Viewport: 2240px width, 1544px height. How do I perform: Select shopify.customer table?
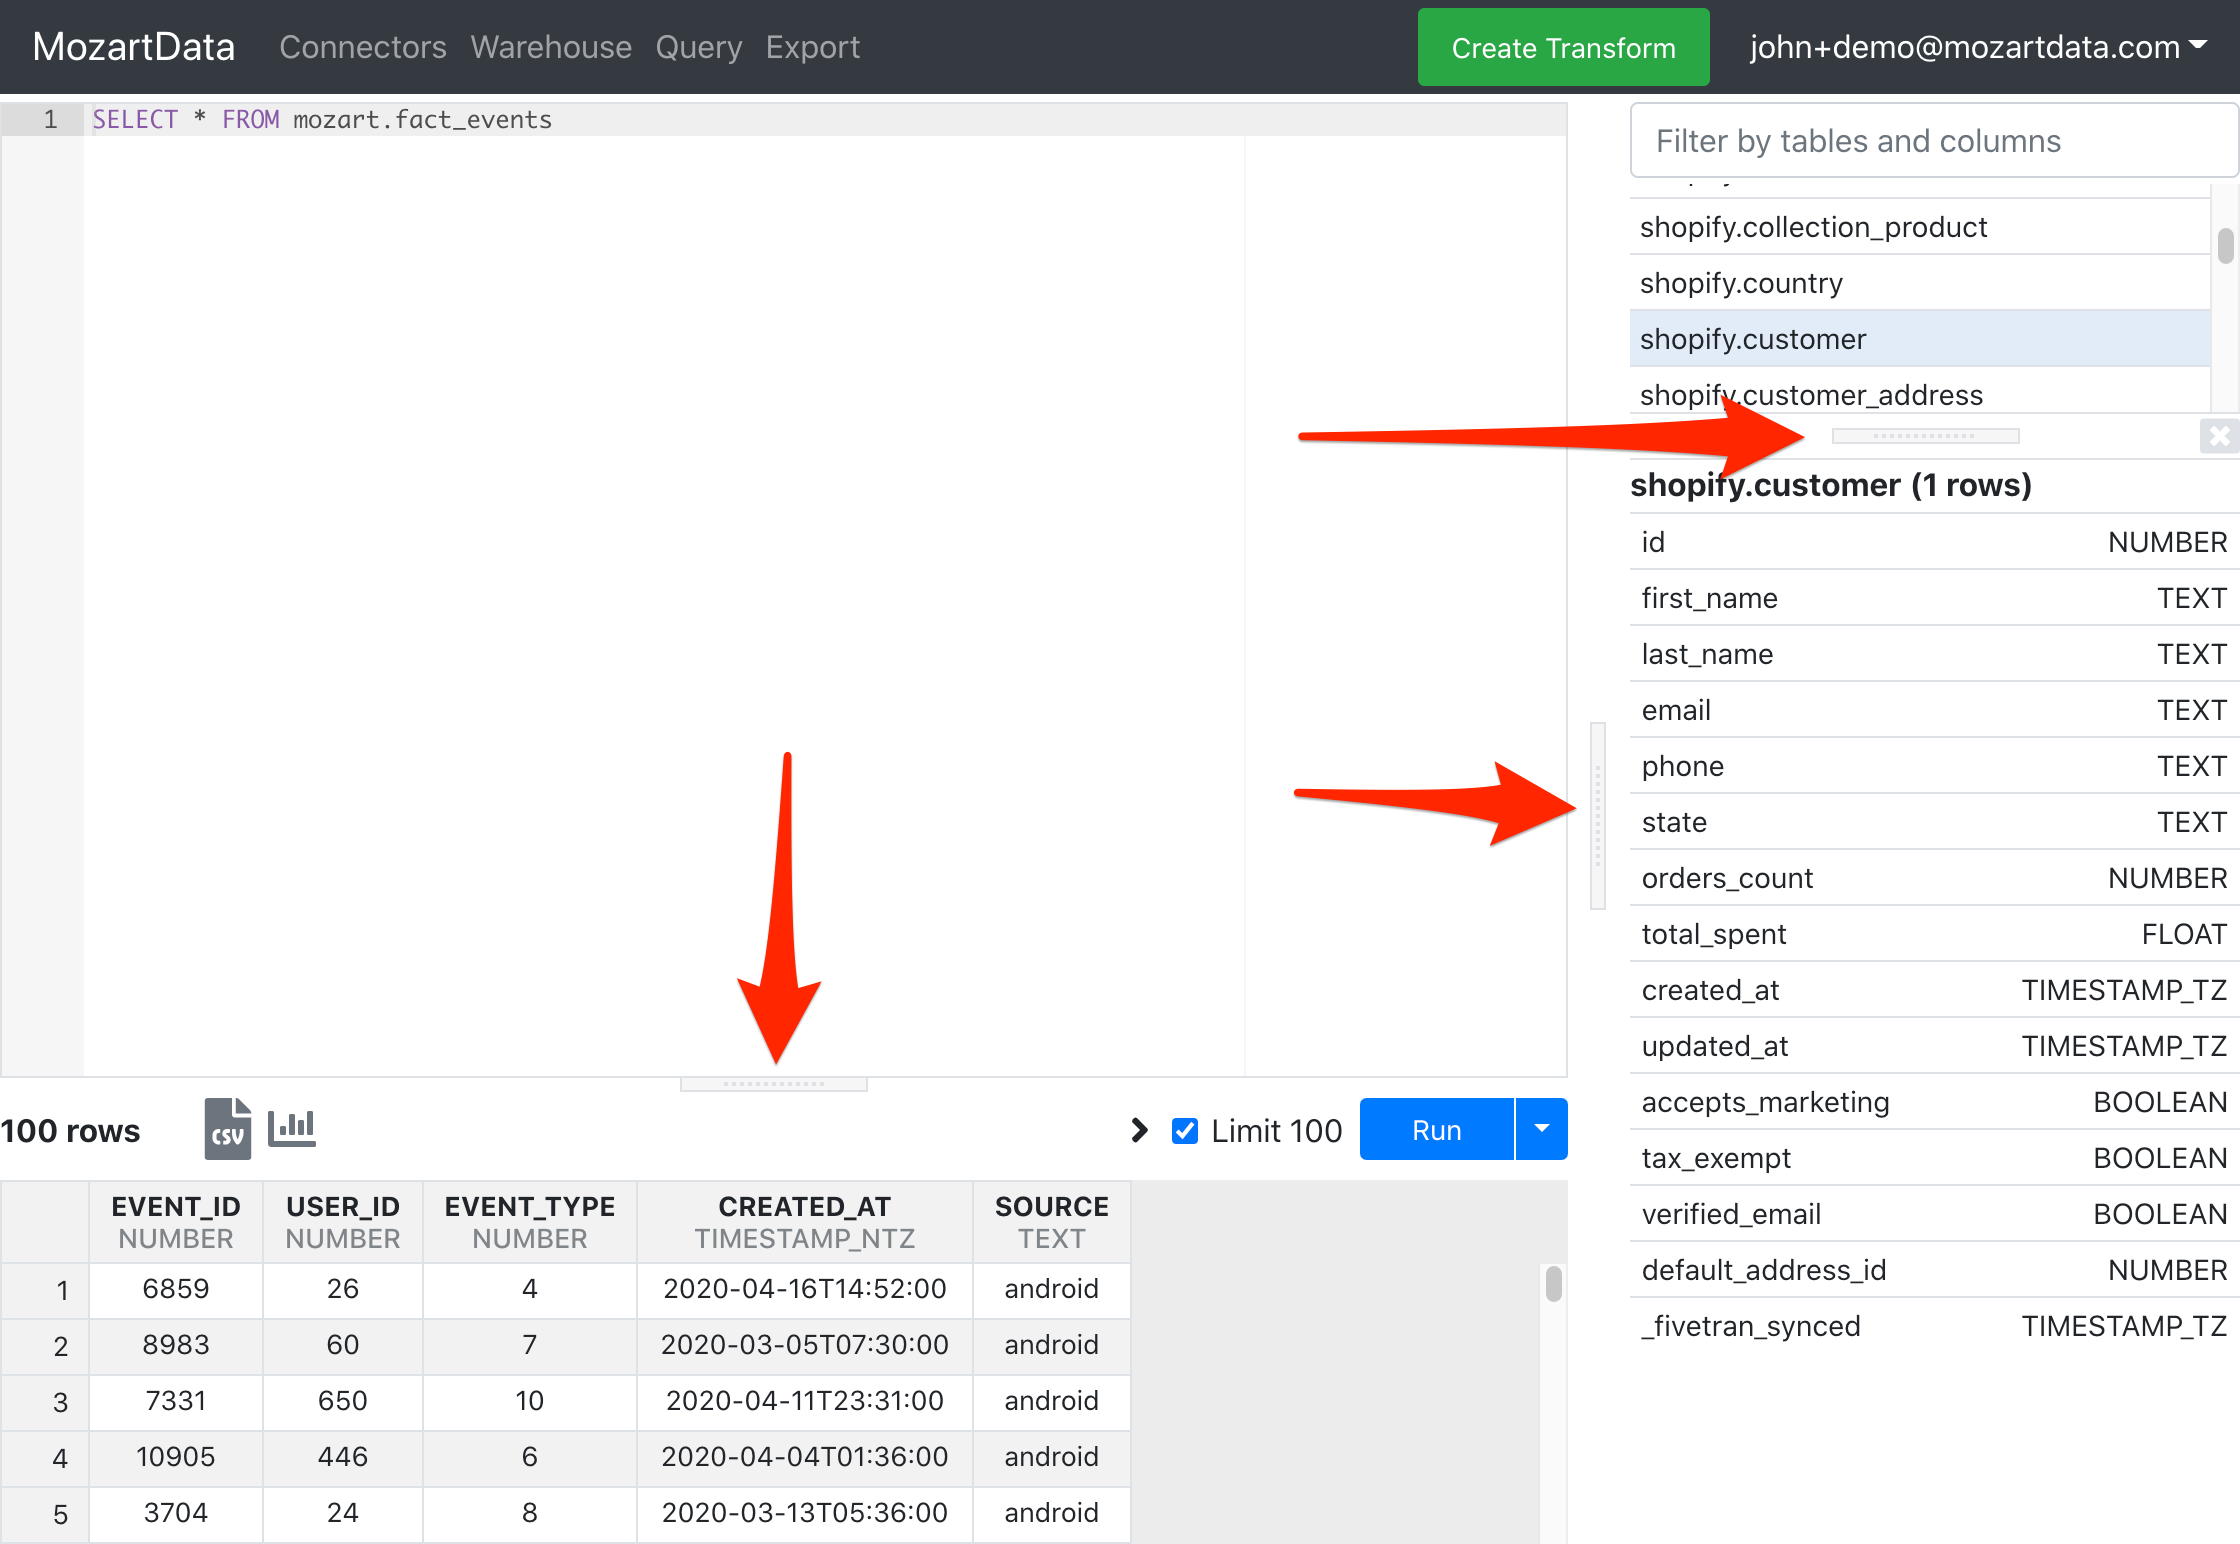coord(1920,339)
